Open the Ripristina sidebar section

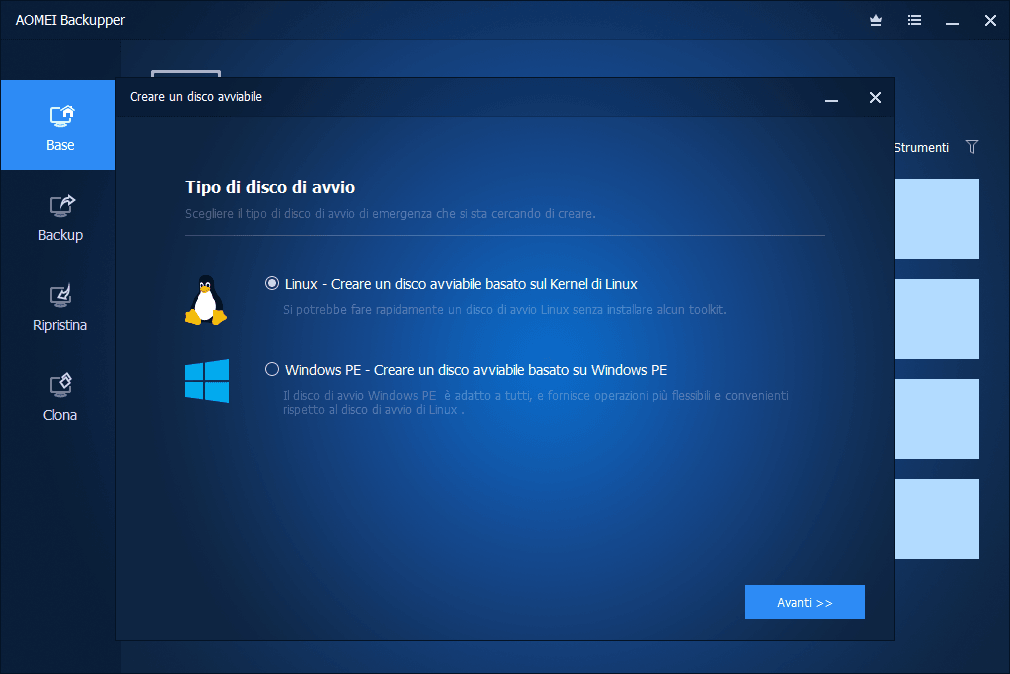[60, 308]
